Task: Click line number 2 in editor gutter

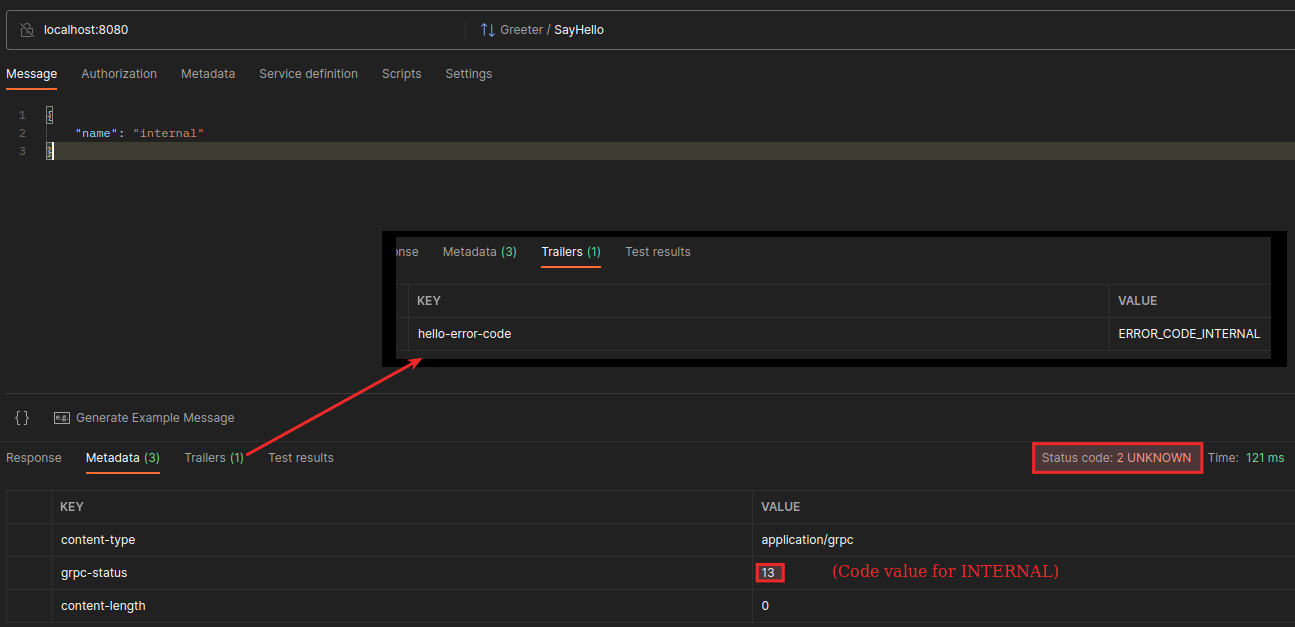Action: tap(22, 133)
